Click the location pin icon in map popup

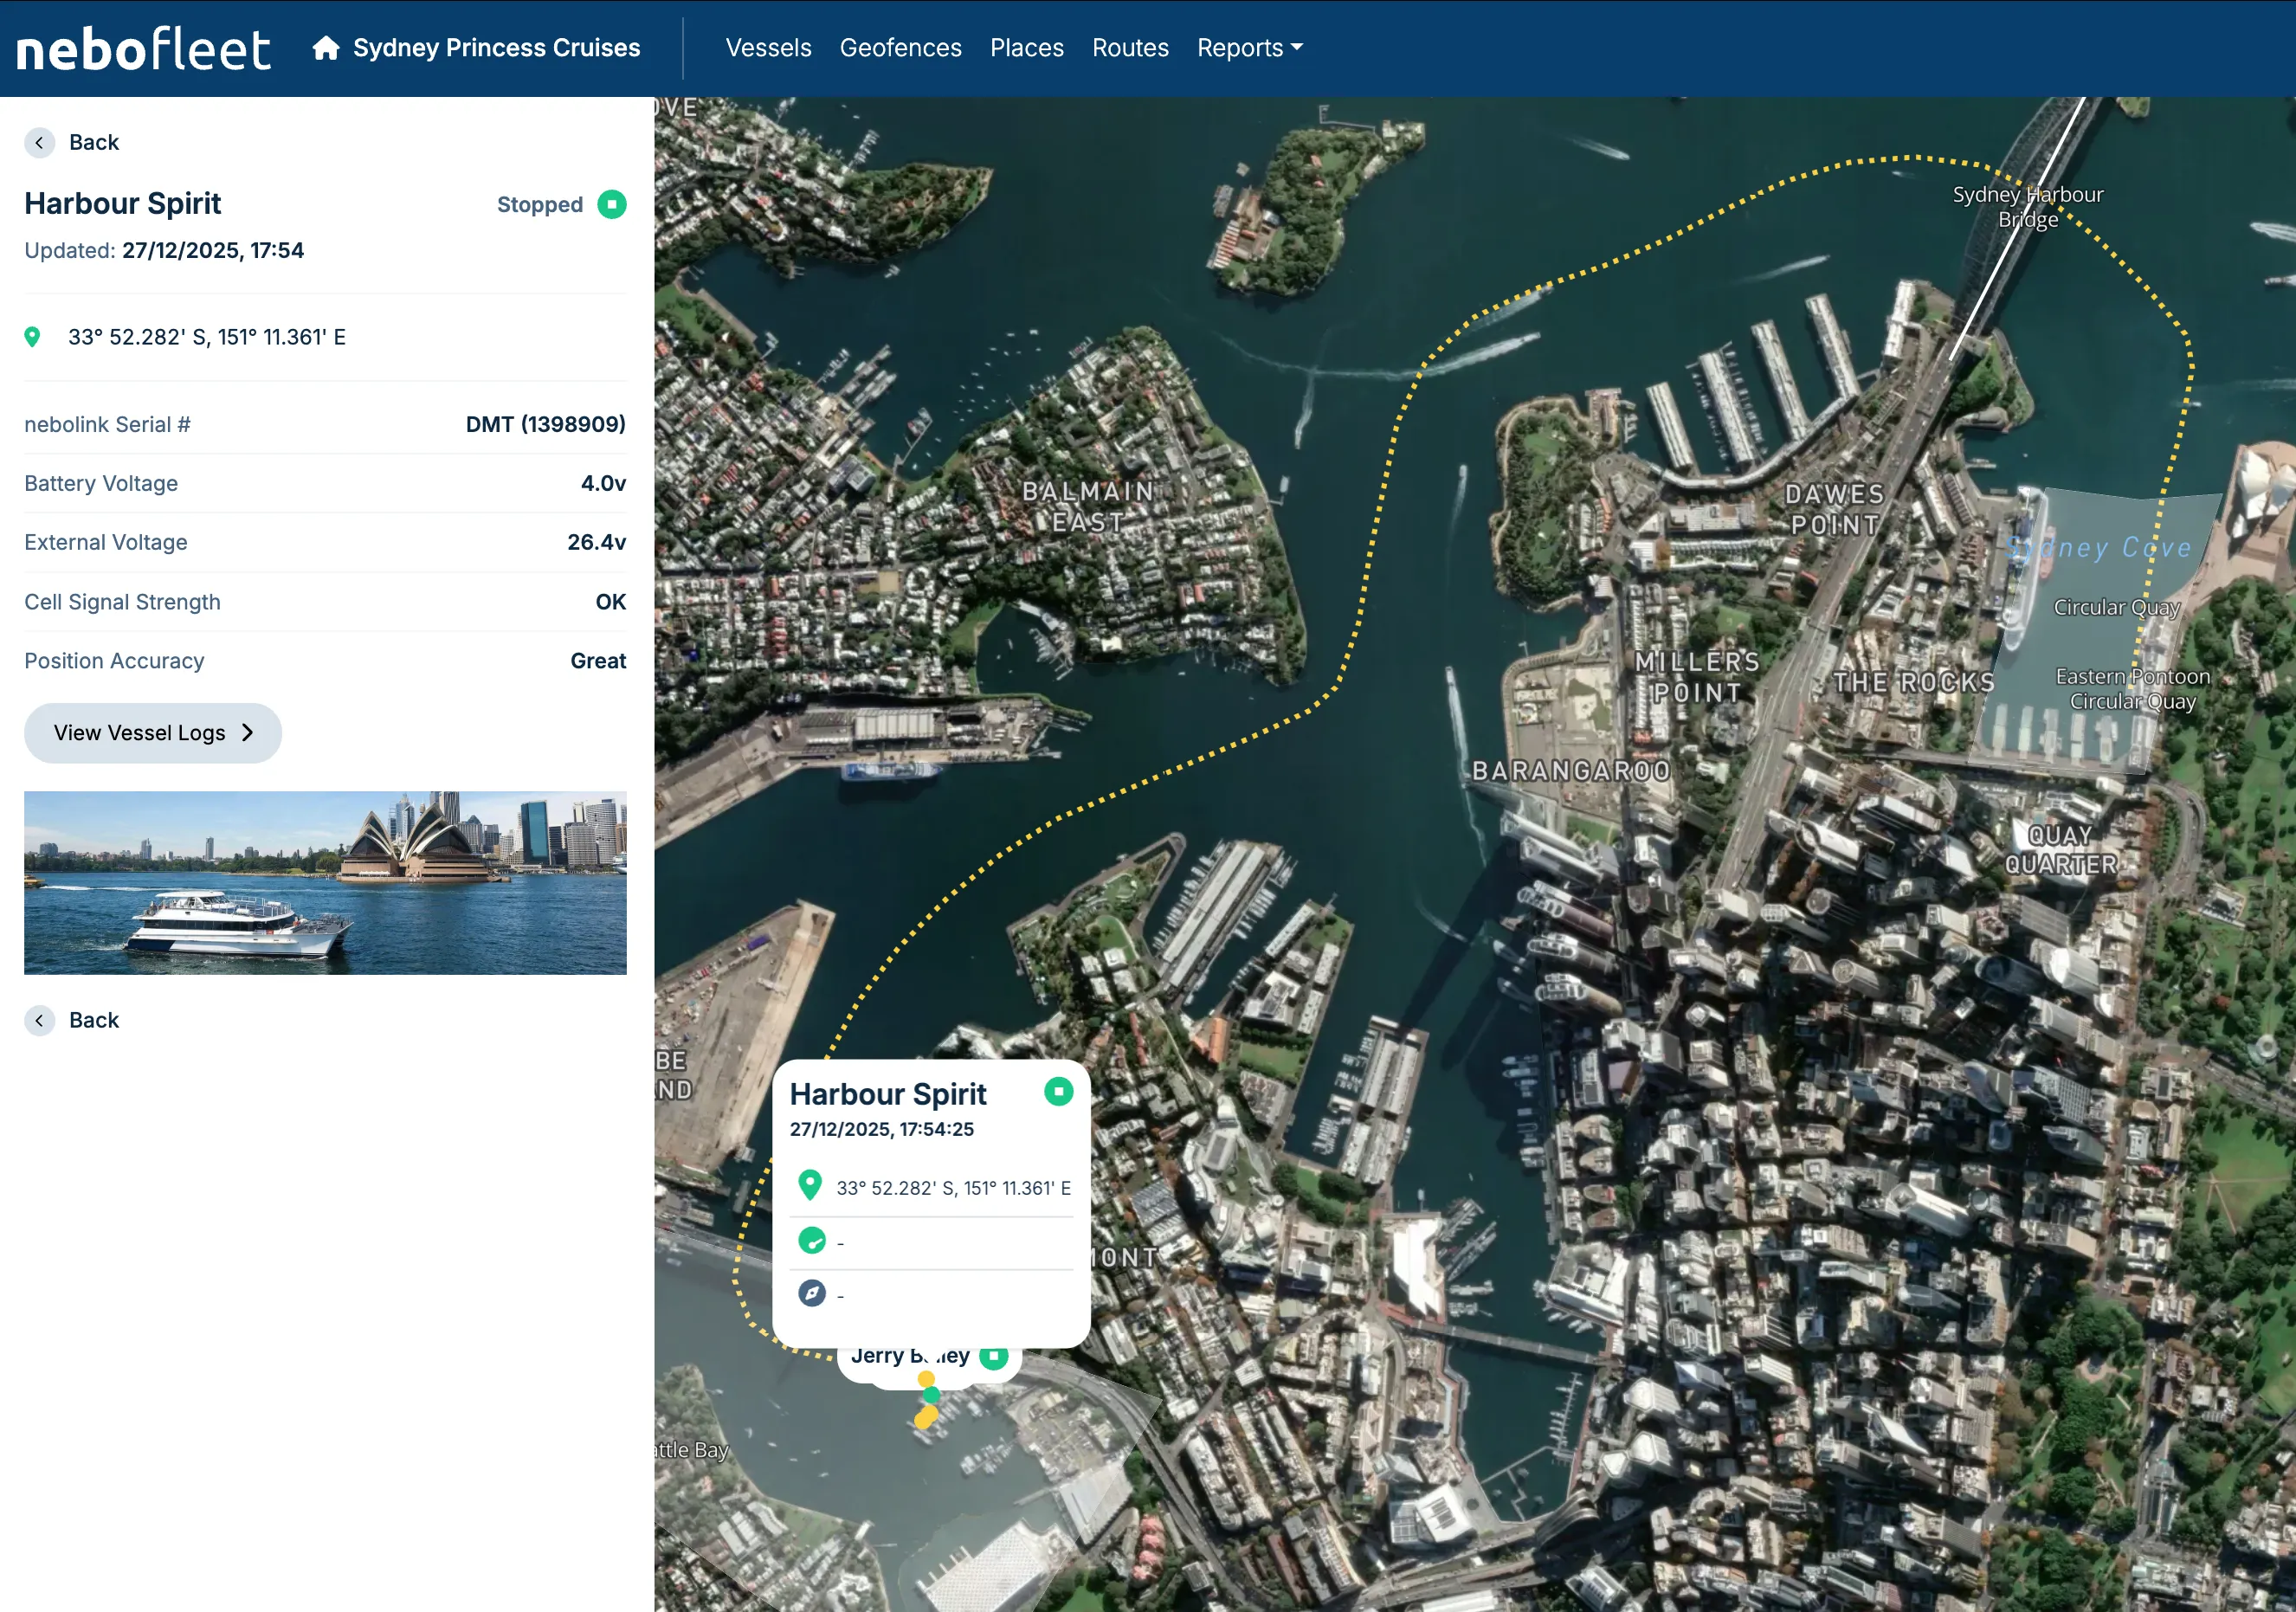tap(810, 1186)
